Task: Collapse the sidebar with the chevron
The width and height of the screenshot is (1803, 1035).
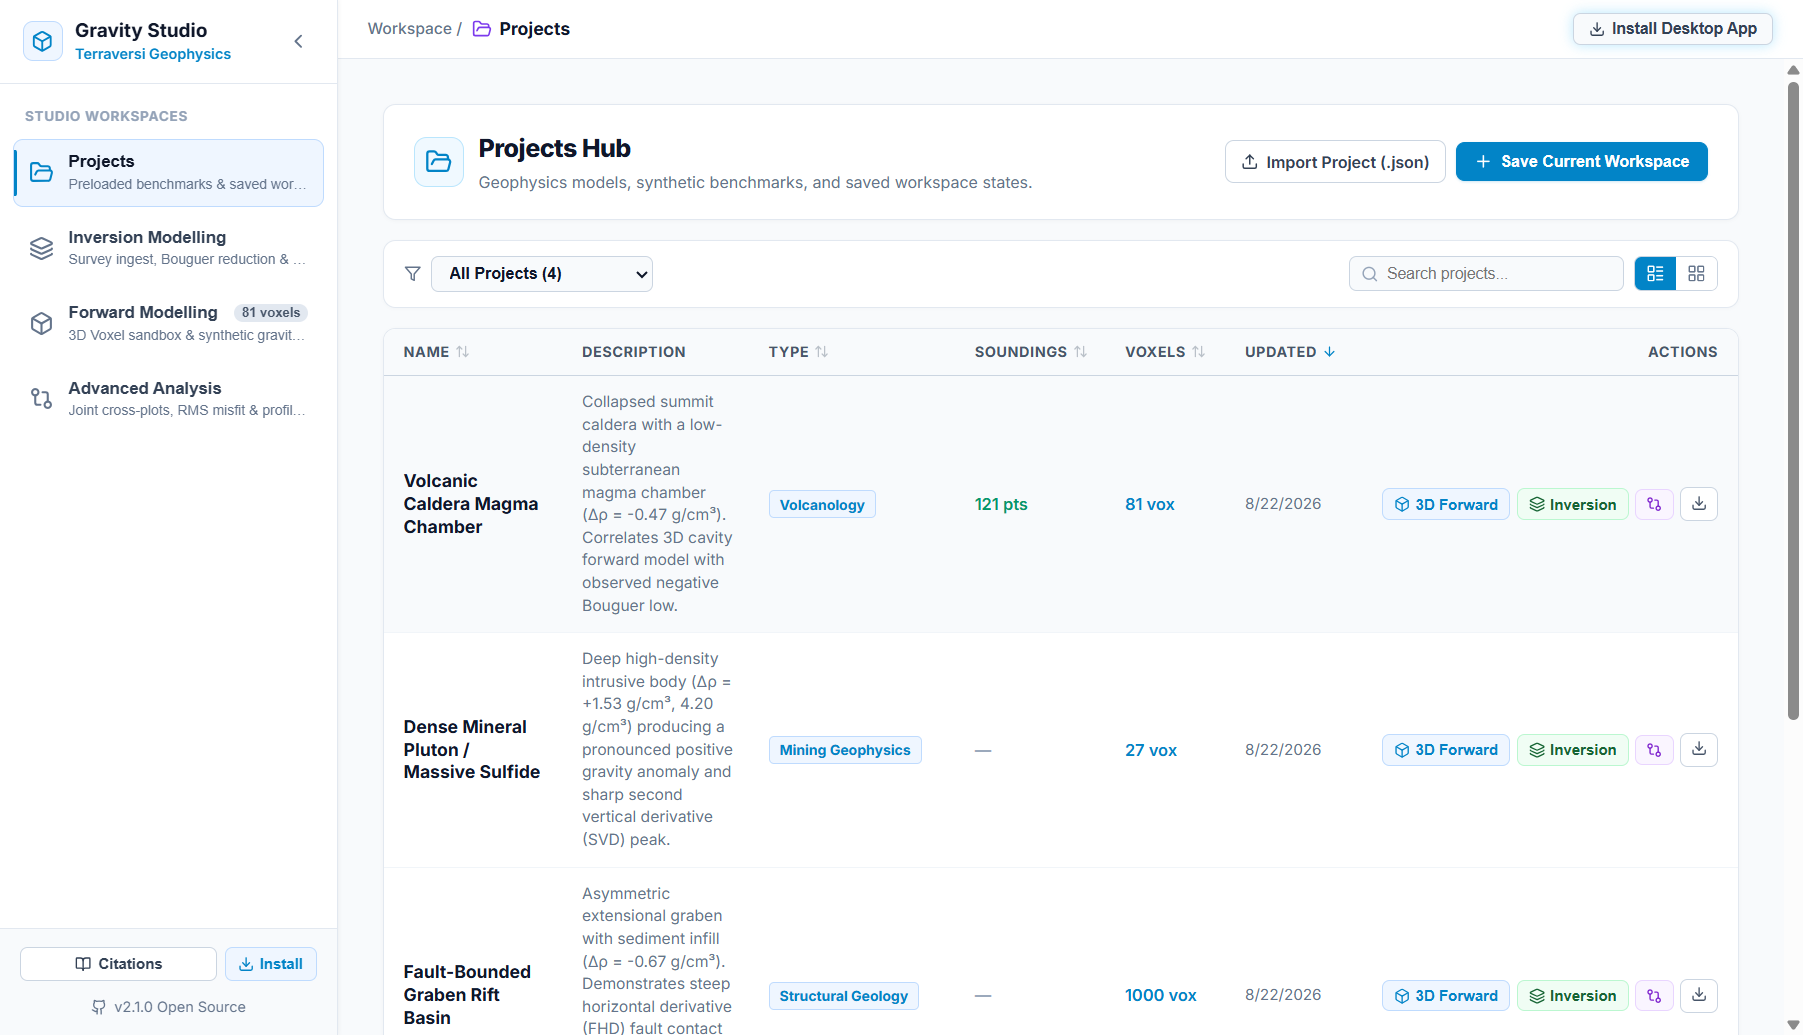Action: coord(298,41)
